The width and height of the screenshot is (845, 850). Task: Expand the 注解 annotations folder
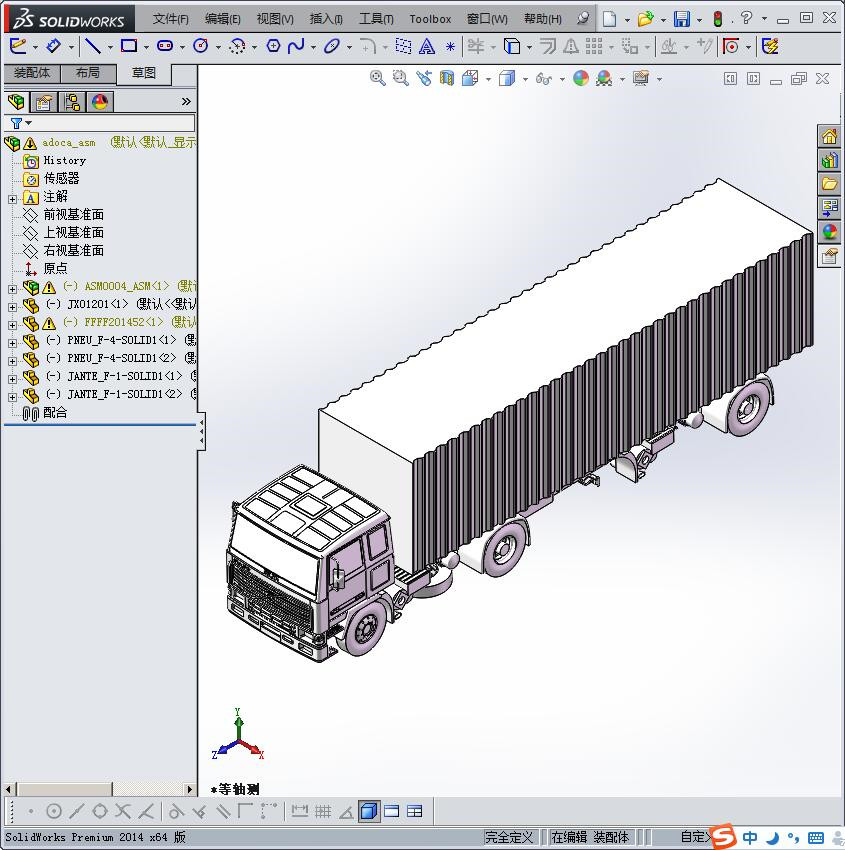tap(12, 199)
